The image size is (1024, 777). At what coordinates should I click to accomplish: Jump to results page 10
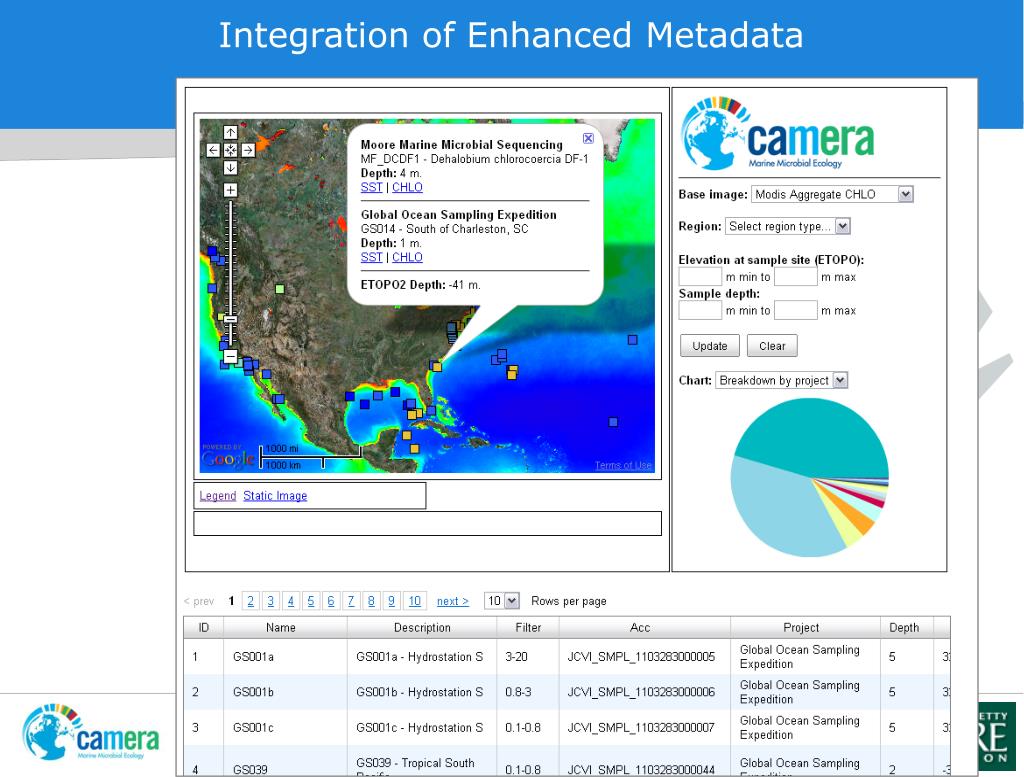pos(414,601)
